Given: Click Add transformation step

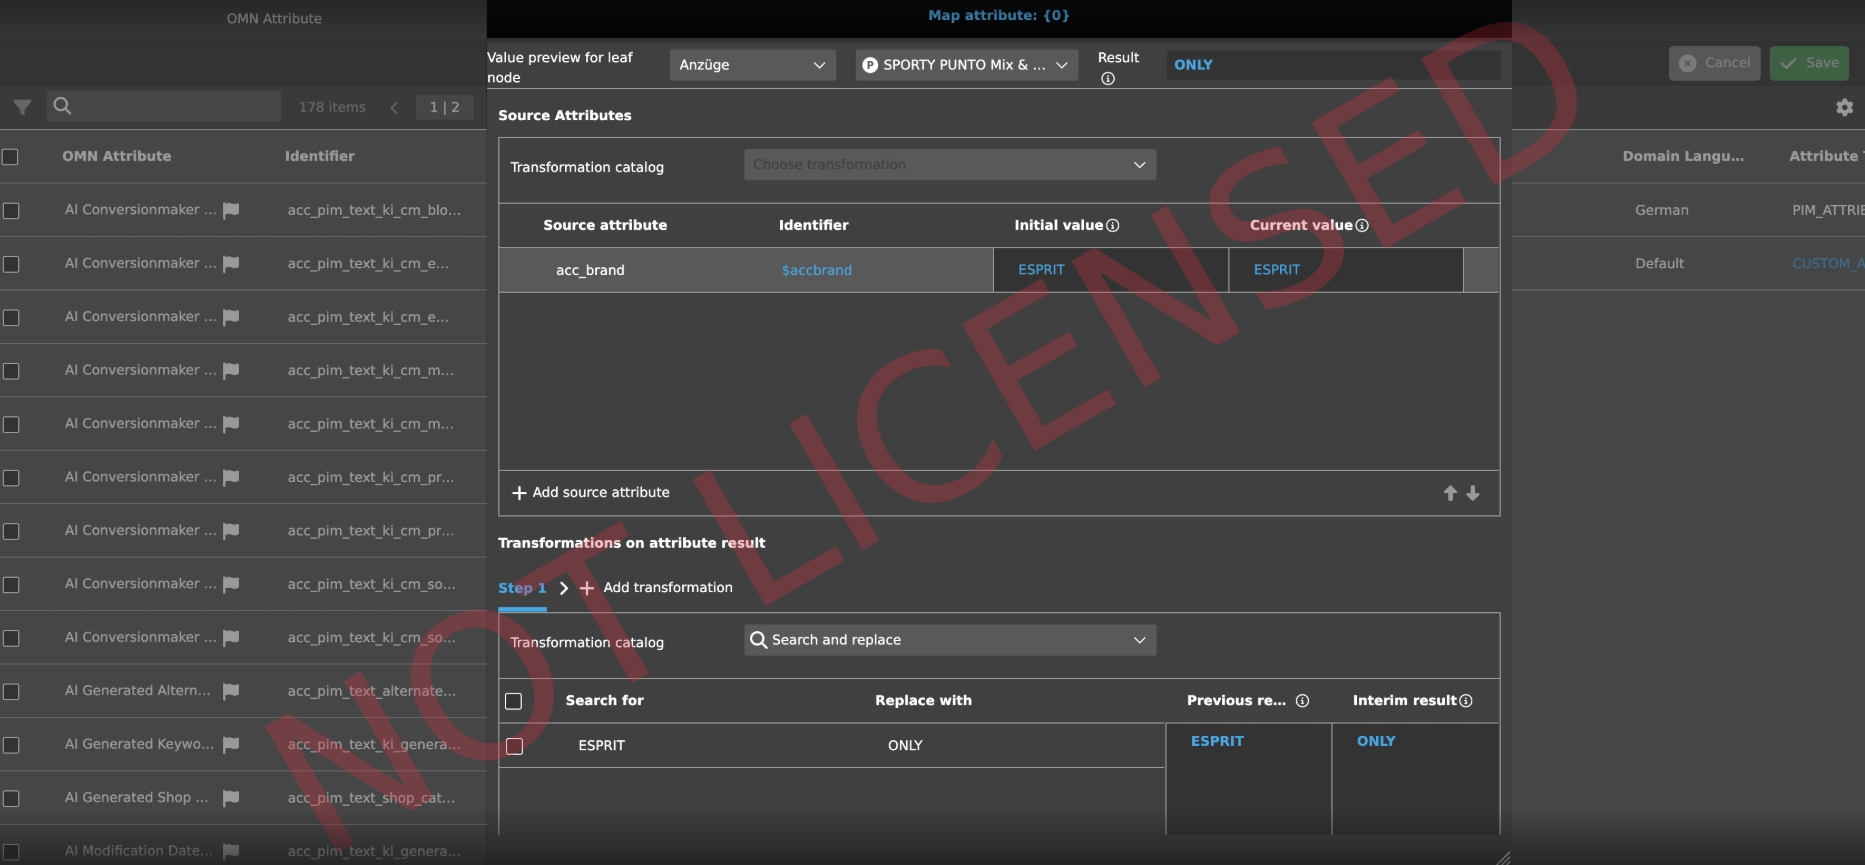Looking at the screenshot, I should pyautogui.click(x=657, y=588).
